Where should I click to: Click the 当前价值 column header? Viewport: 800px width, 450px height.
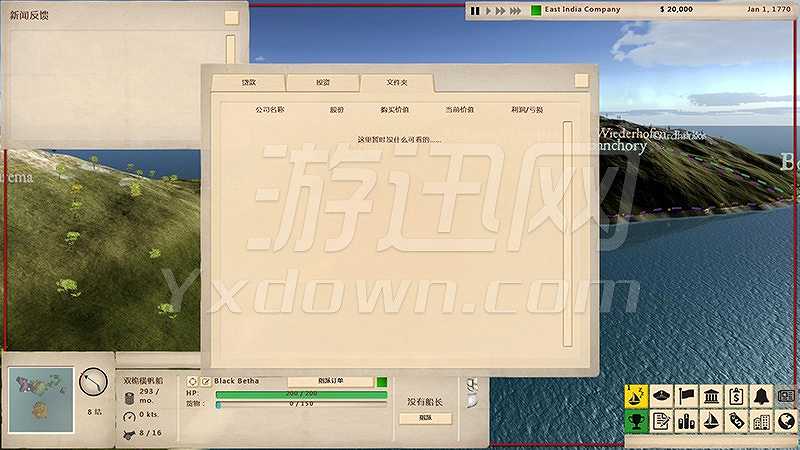(x=460, y=110)
